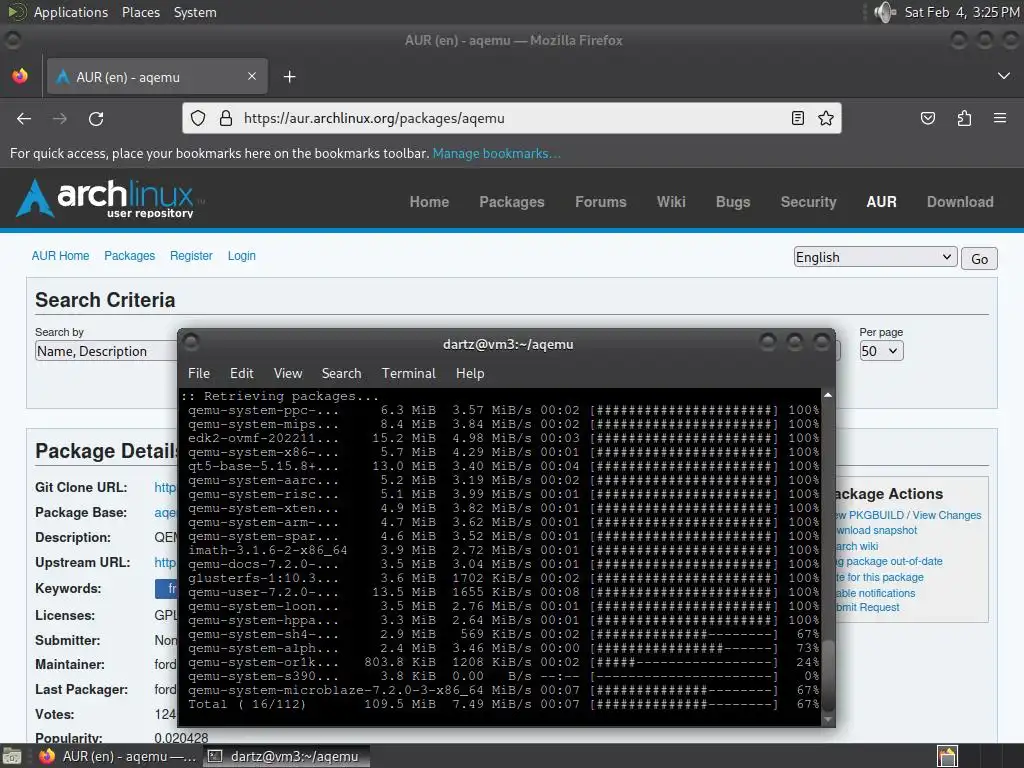Open Manage bookmarks link
This screenshot has width=1024, height=768.
pos(496,153)
